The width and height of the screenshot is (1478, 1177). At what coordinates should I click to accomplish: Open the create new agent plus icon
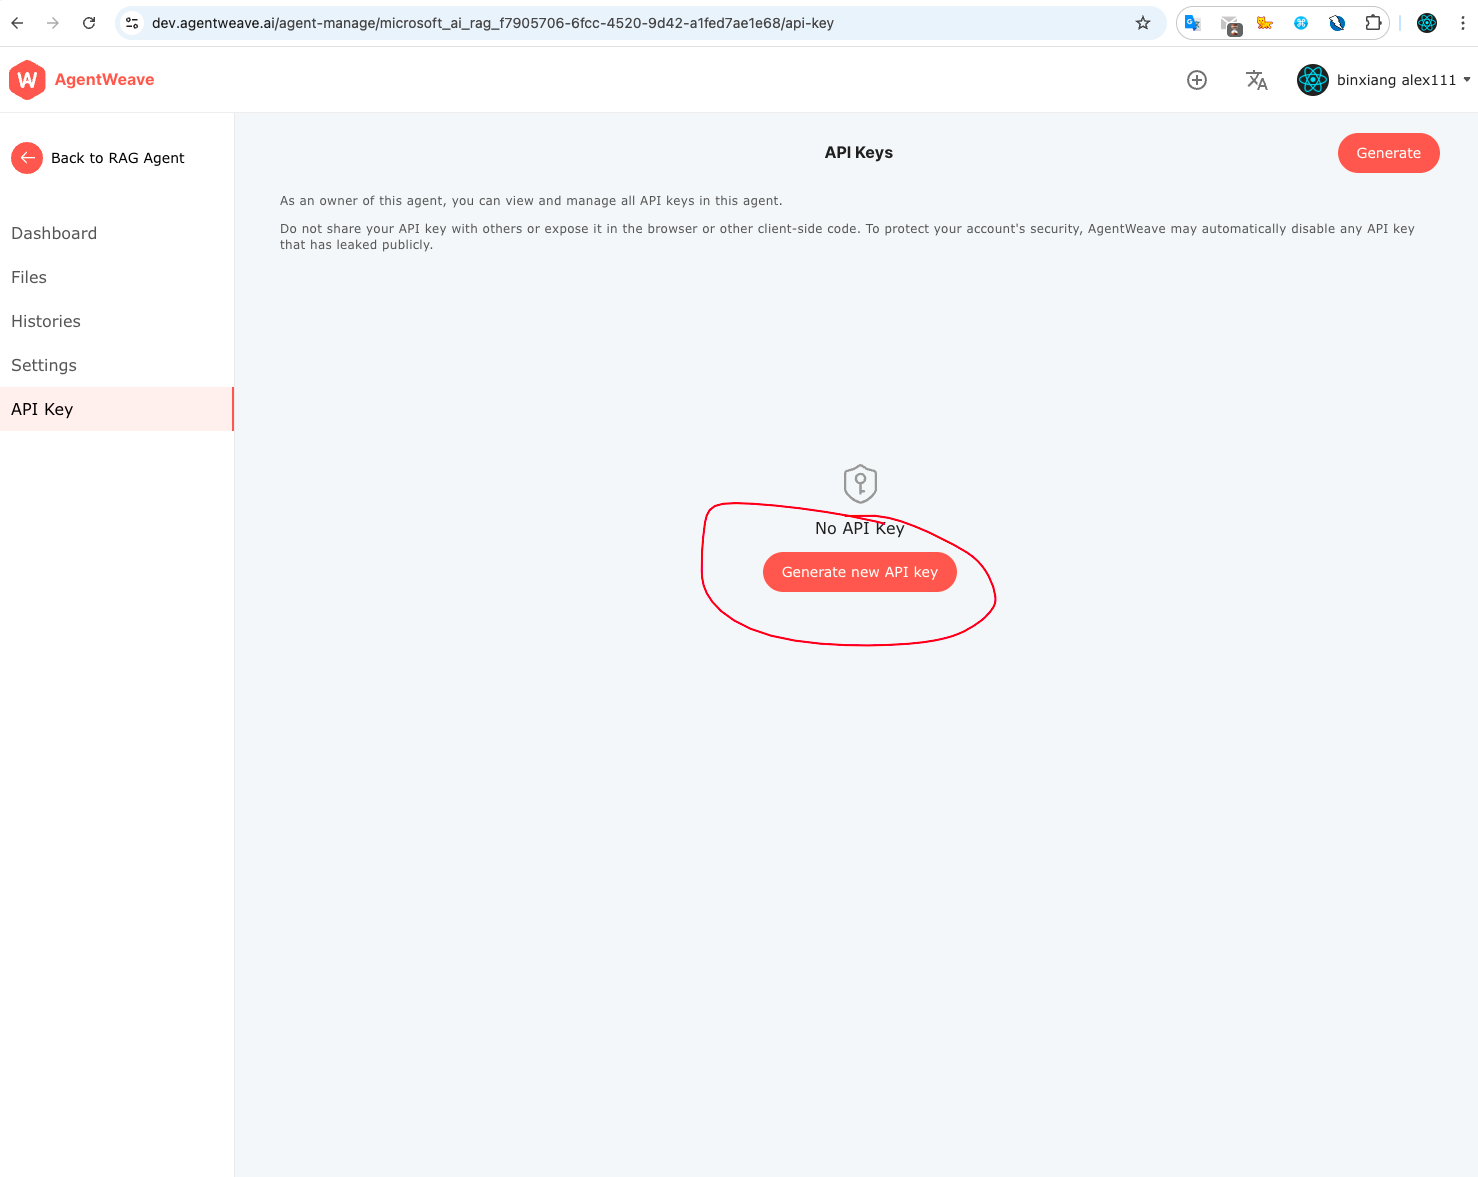1197,80
